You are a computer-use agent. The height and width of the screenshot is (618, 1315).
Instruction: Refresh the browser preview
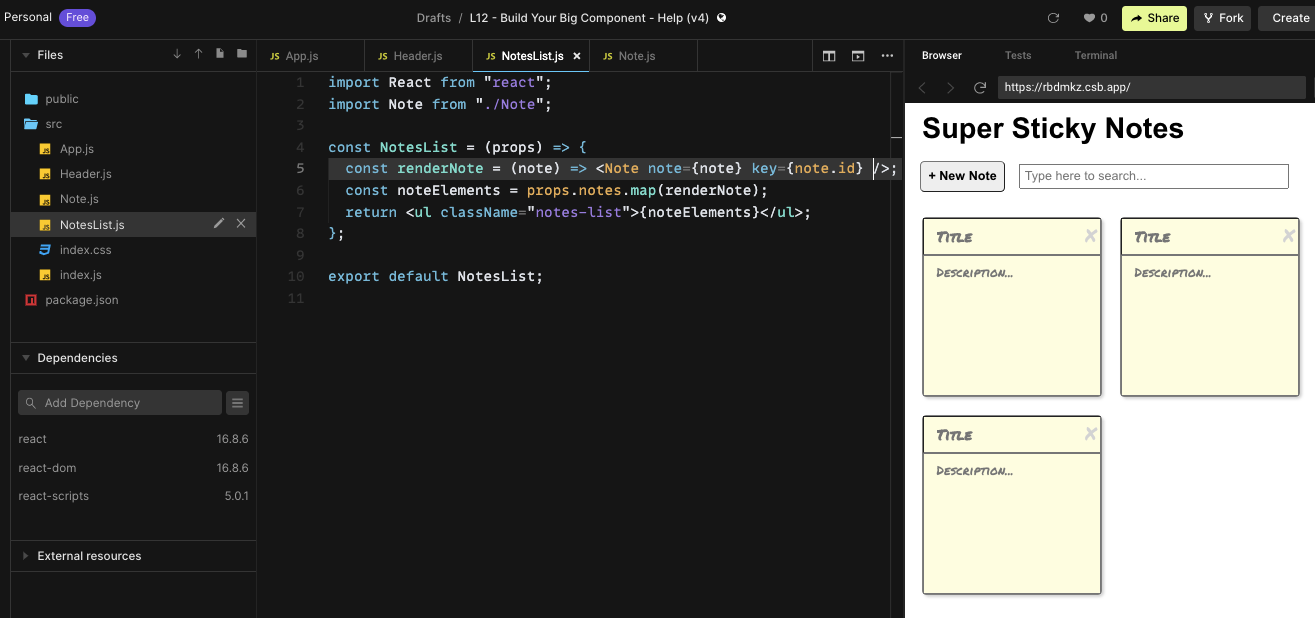[980, 88]
